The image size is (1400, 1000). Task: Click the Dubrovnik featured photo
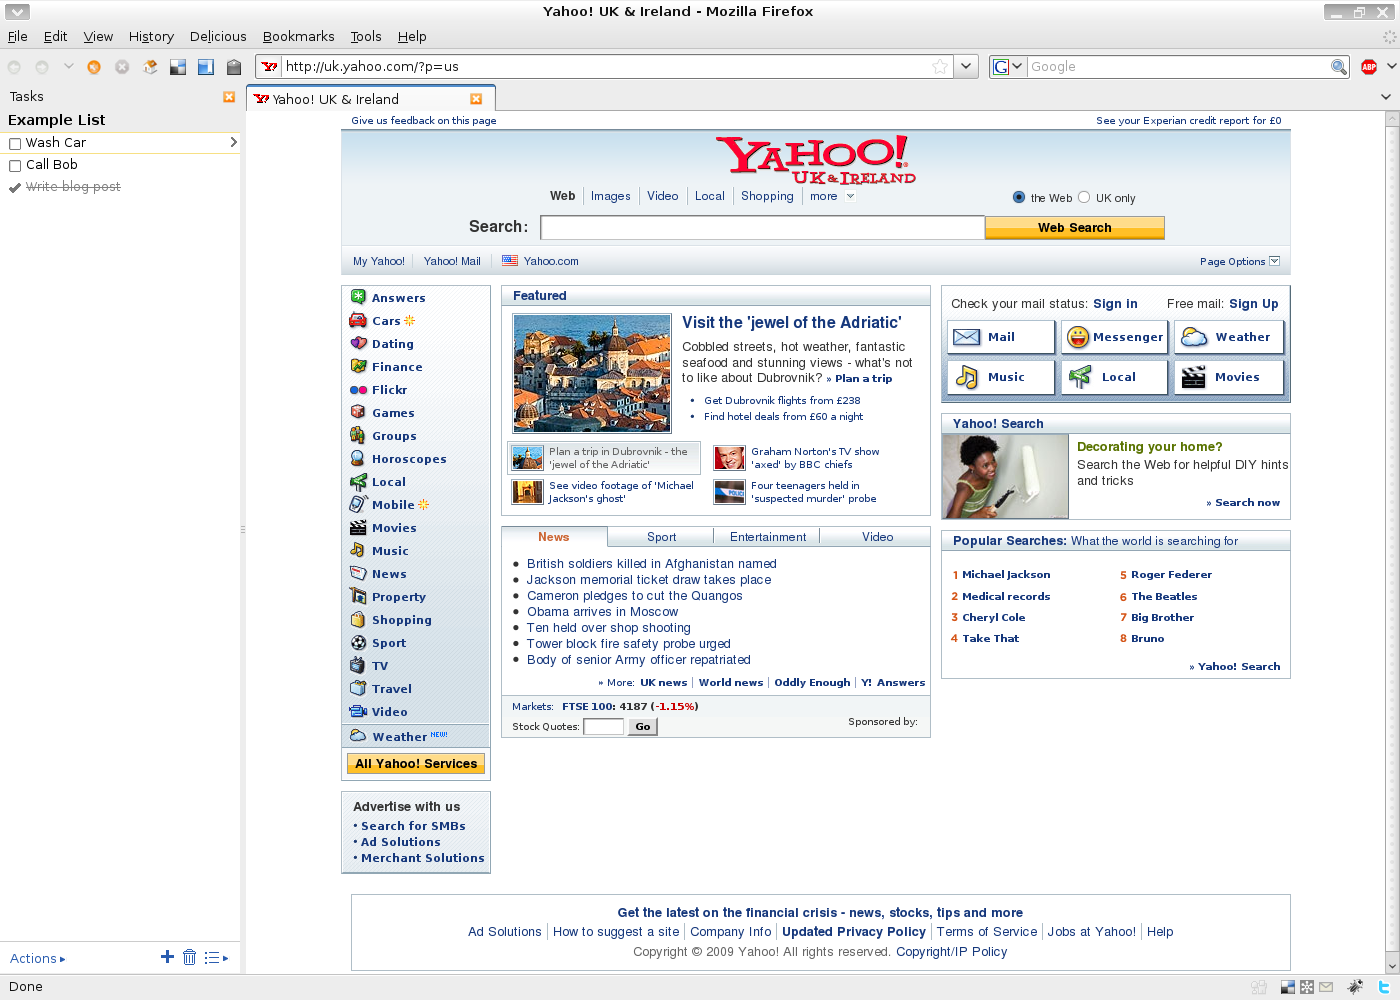point(592,373)
